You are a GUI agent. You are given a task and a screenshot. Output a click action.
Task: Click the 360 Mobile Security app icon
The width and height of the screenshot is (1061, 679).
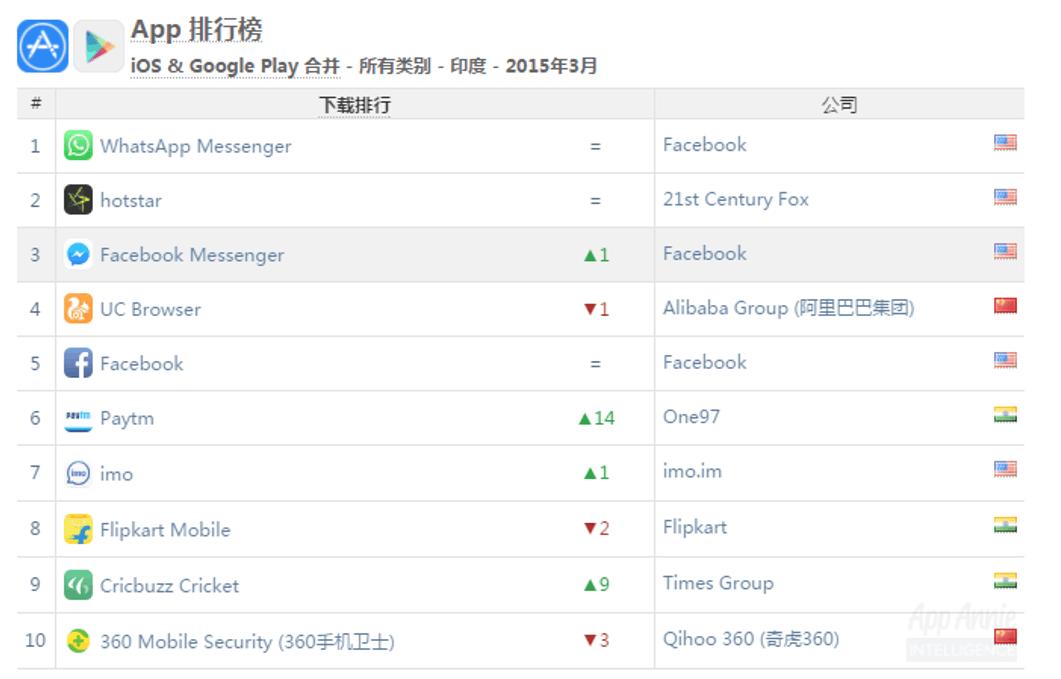[78, 641]
